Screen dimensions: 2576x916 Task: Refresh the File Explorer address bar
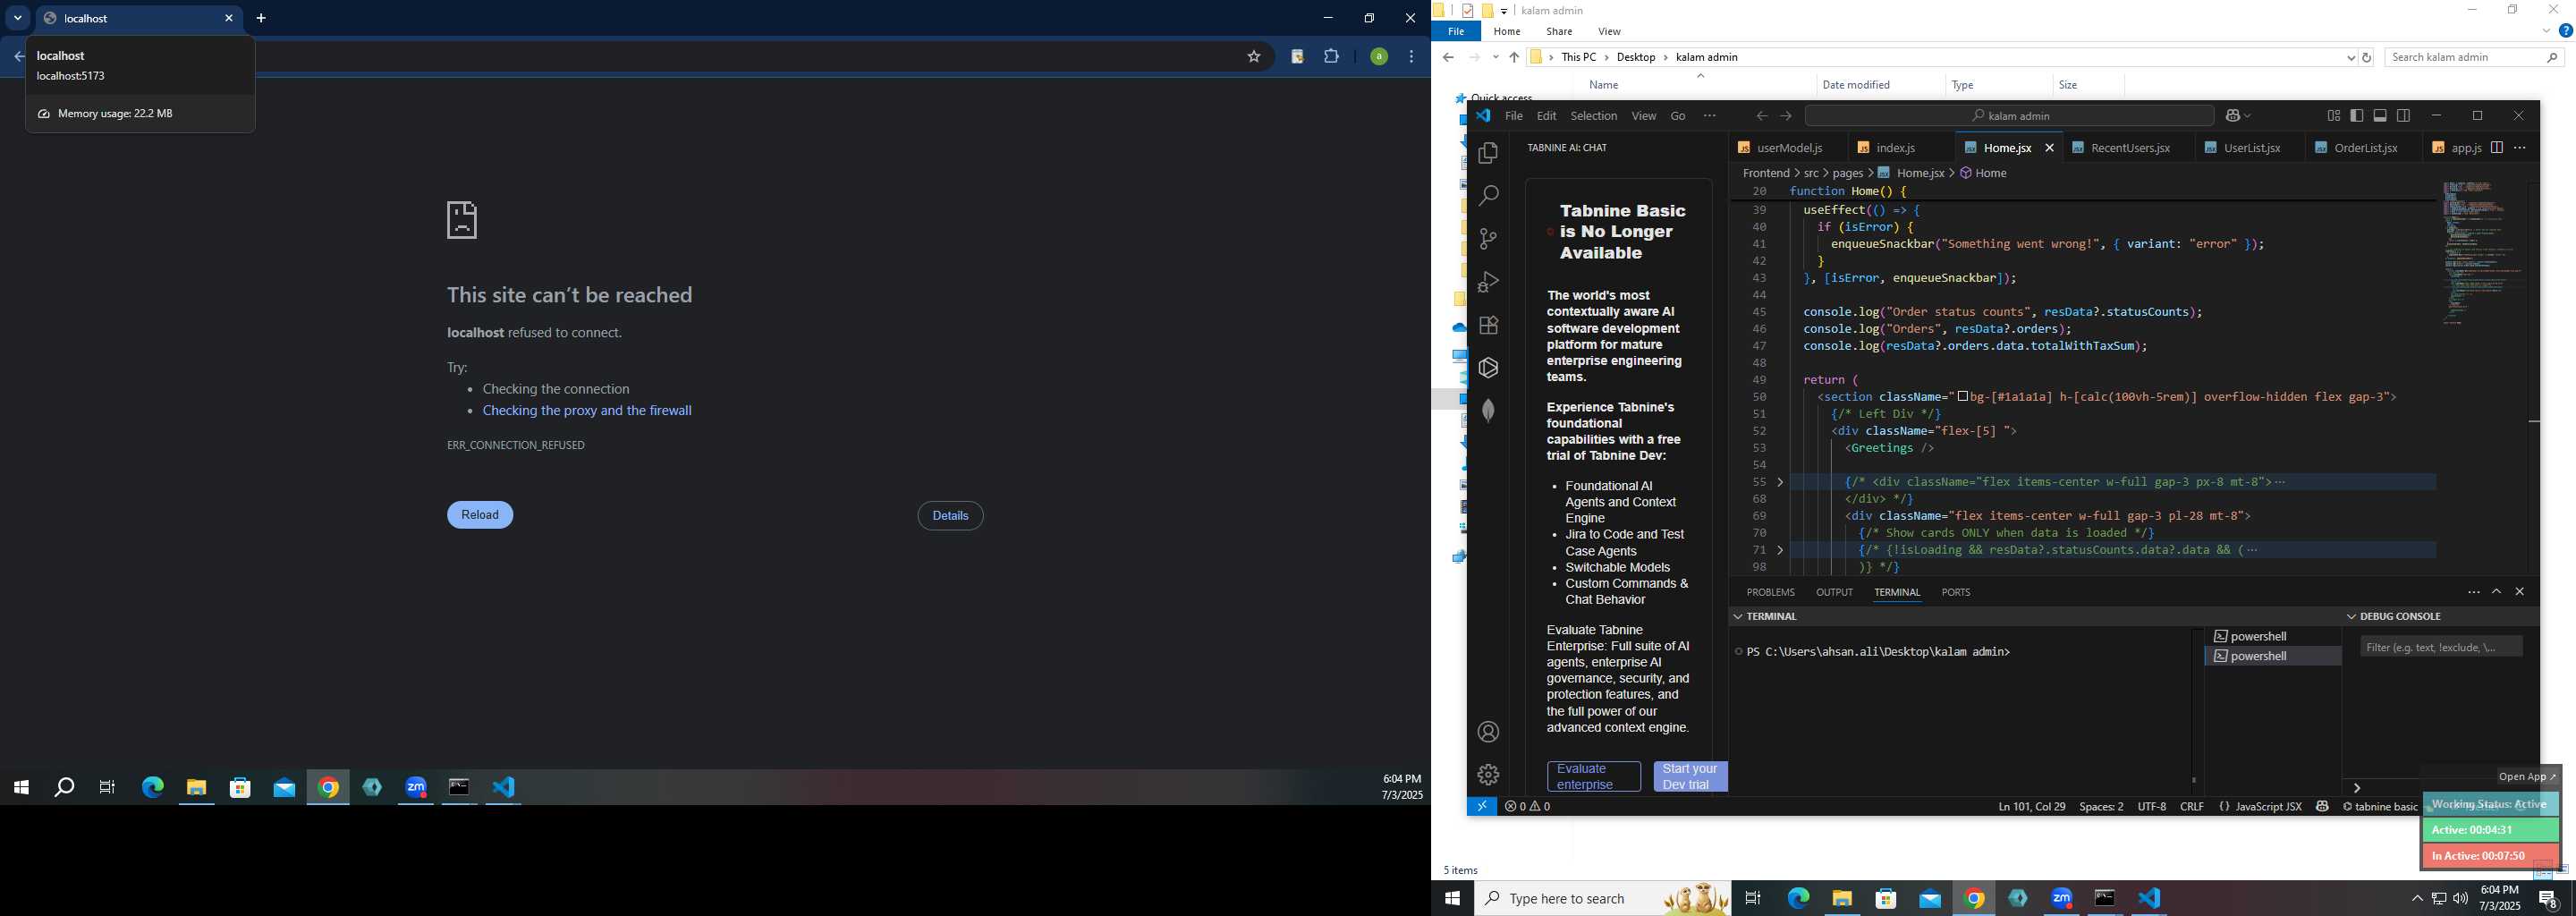pos(2366,58)
